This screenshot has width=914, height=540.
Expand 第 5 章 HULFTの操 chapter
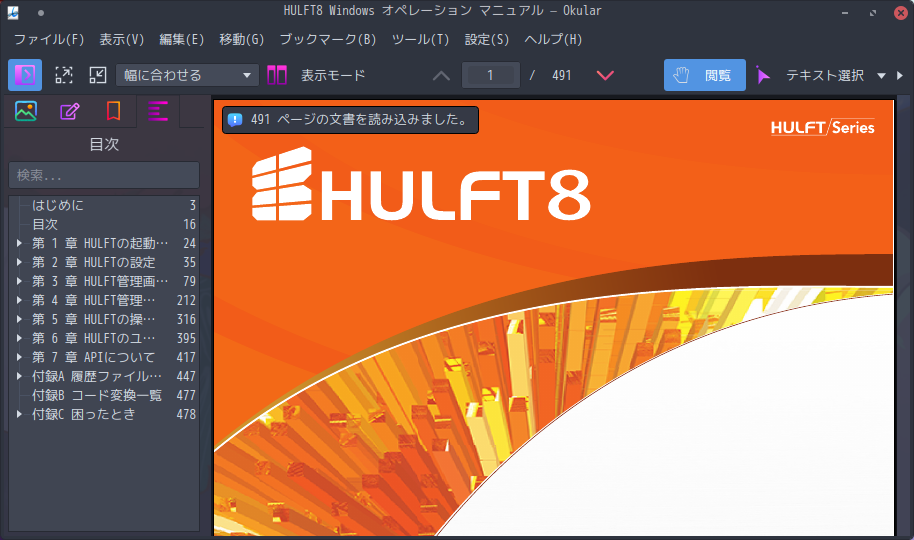coord(19,319)
